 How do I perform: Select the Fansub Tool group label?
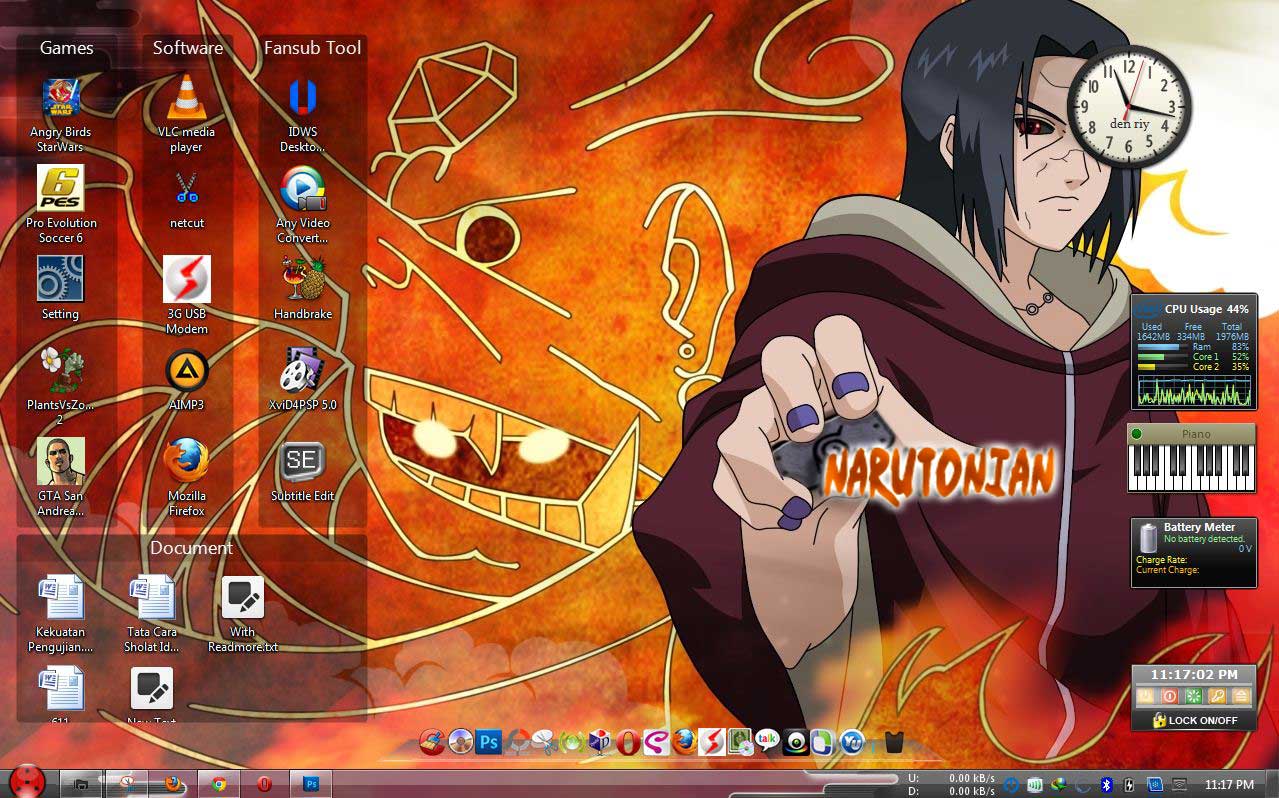(x=311, y=47)
